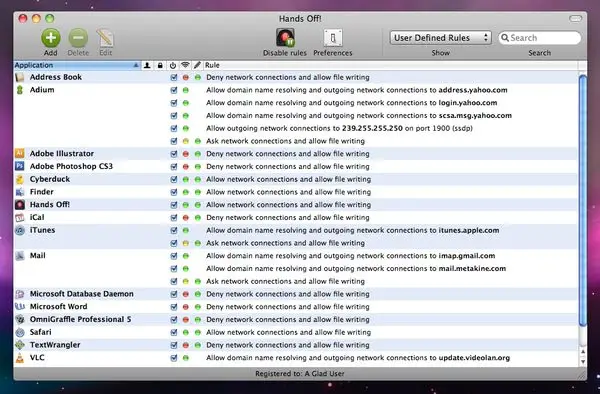This screenshot has height=394, width=600.
Task: Click the green Add rule button
Action: pos(51,37)
